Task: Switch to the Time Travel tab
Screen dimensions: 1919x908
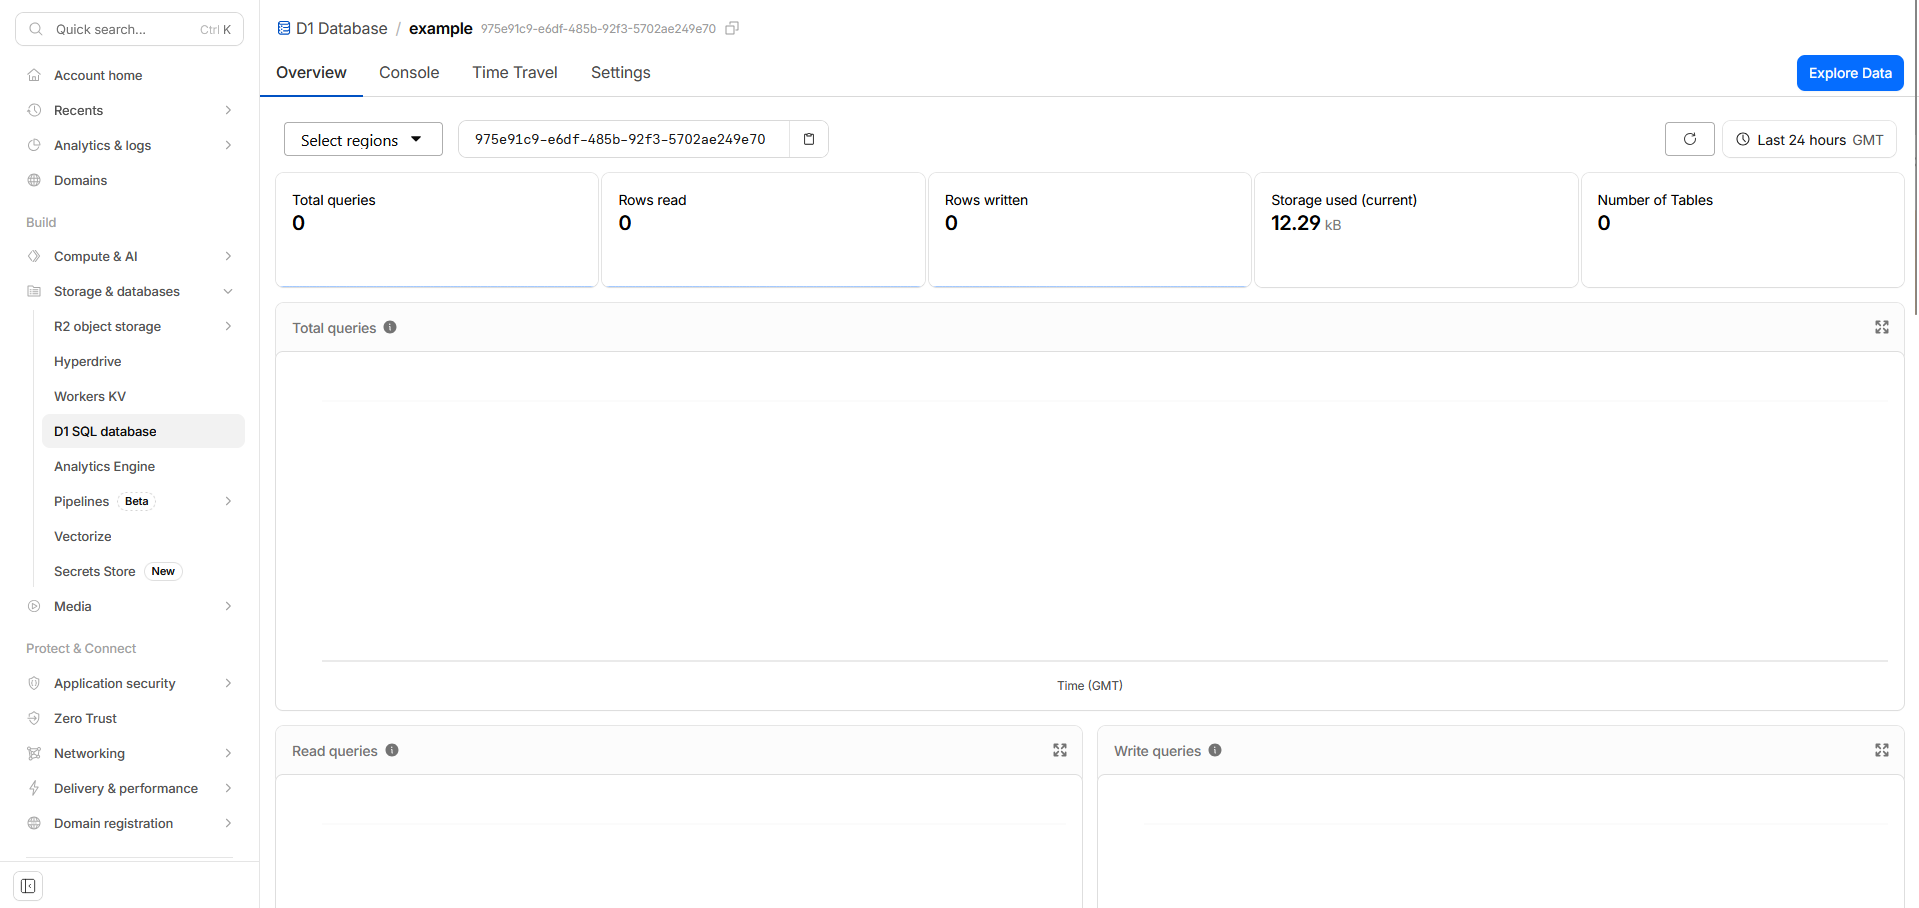Action: (x=514, y=72)
